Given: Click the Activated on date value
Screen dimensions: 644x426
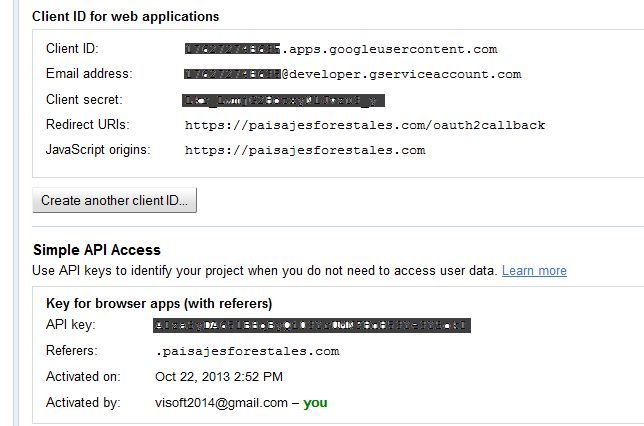Looking at the screenshot, I should (219, 377).
